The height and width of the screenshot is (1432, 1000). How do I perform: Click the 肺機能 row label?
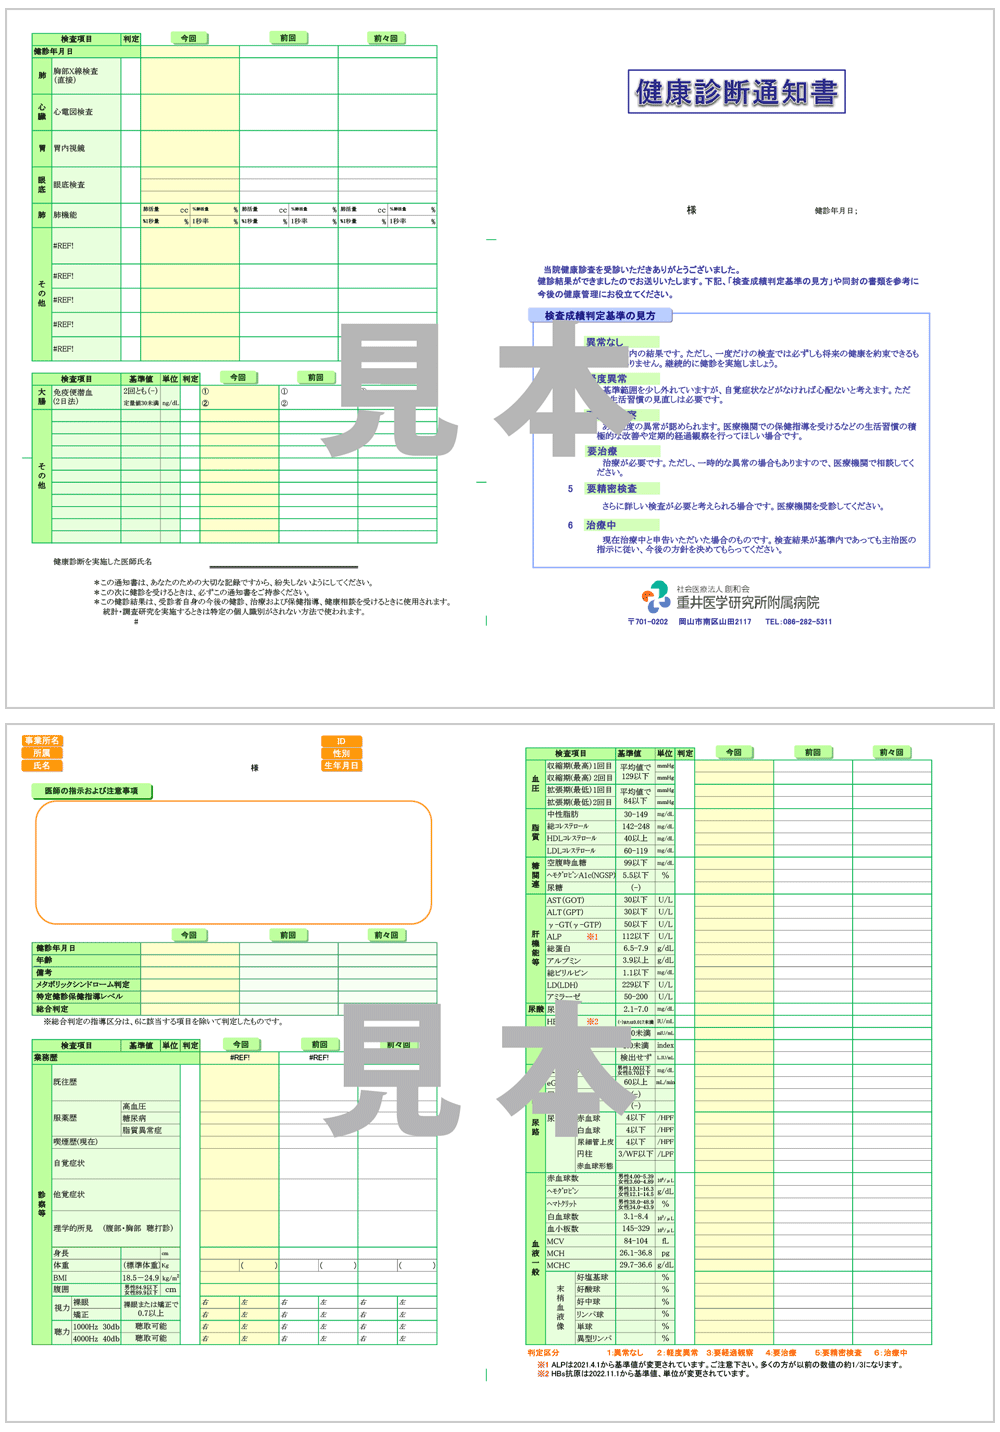click(x=65, y=215)
